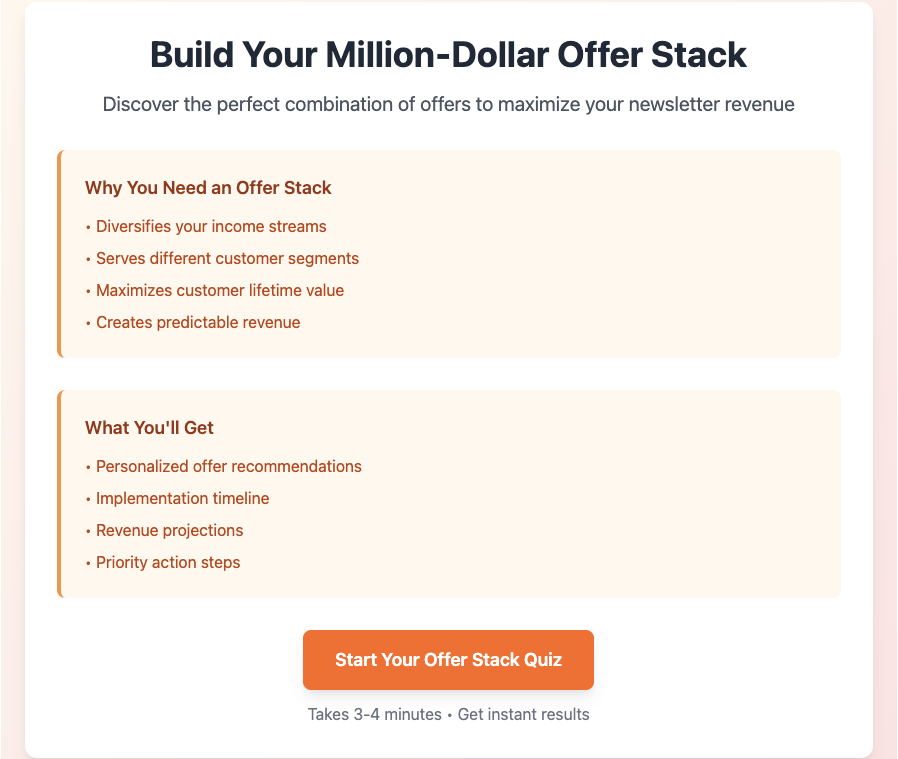Screen dimensions: 898x759
Task: Click the orange accent bar on the first panel
Action: point(59,252)
